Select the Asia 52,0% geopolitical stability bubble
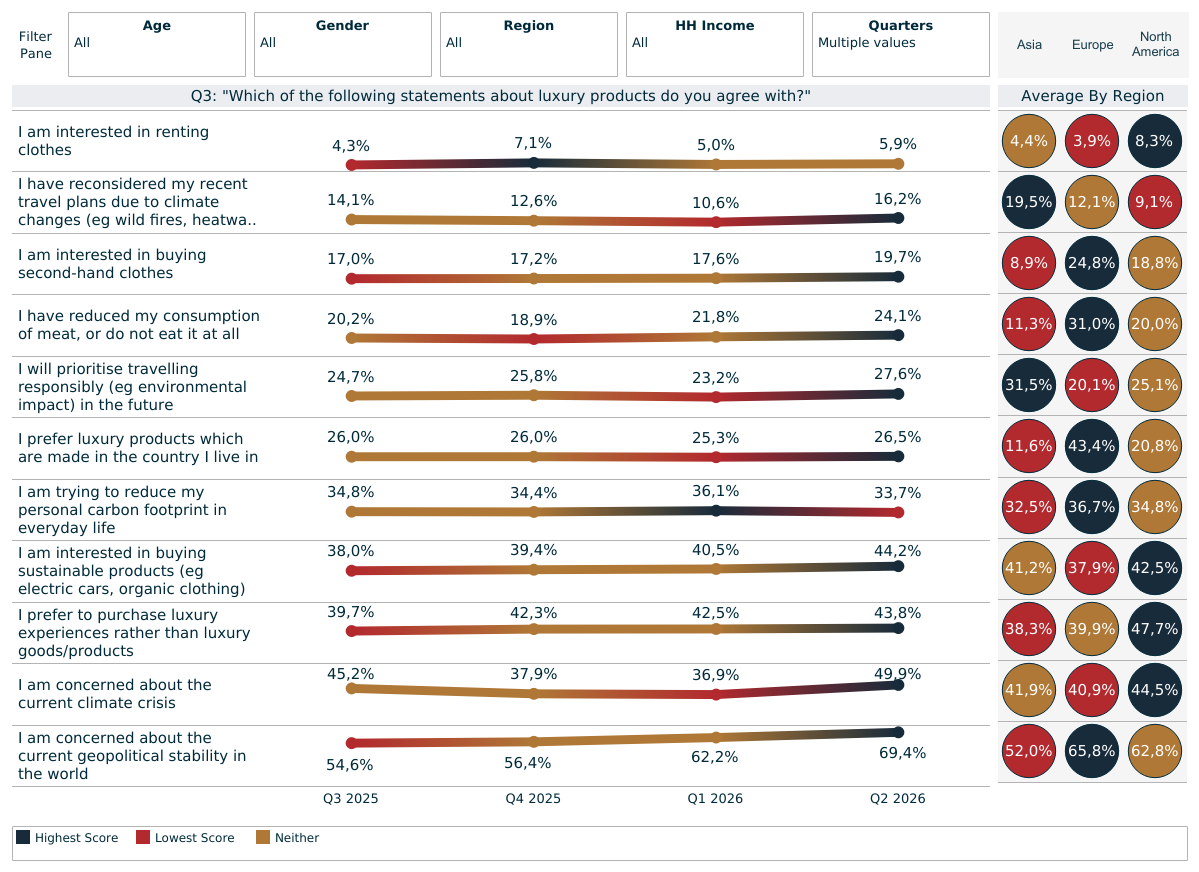1199x872 pixels. [1028, 751]
